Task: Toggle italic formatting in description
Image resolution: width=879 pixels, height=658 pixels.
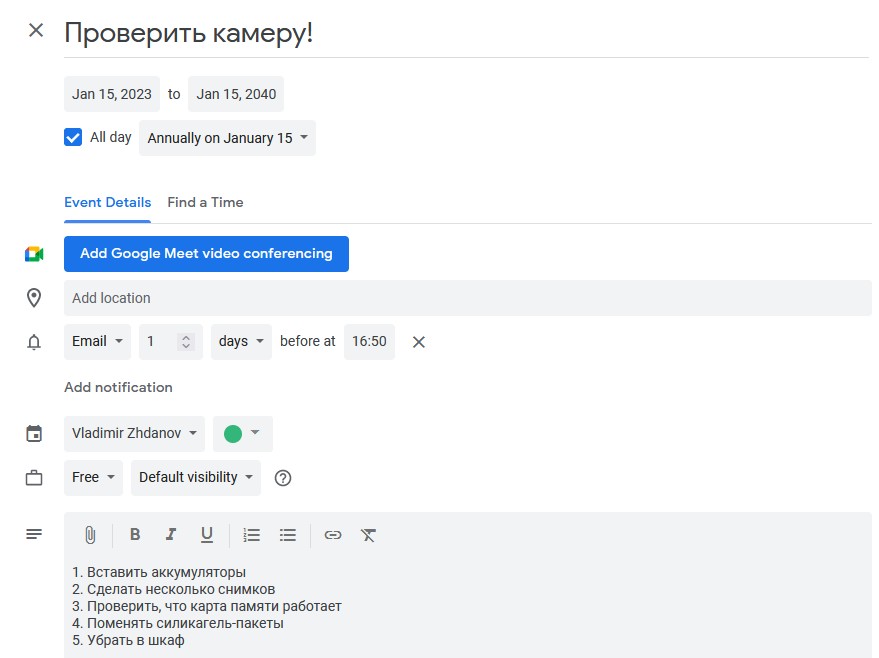Action: [171, 535]
